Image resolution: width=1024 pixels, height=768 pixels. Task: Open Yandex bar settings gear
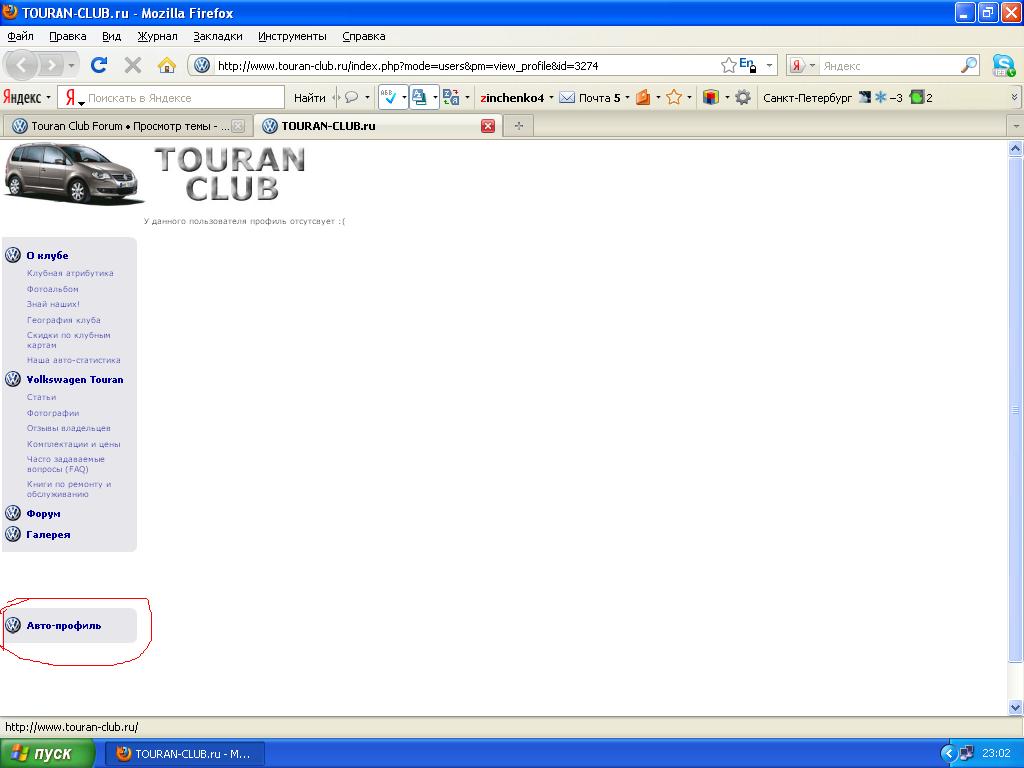[x=743, y=98]
